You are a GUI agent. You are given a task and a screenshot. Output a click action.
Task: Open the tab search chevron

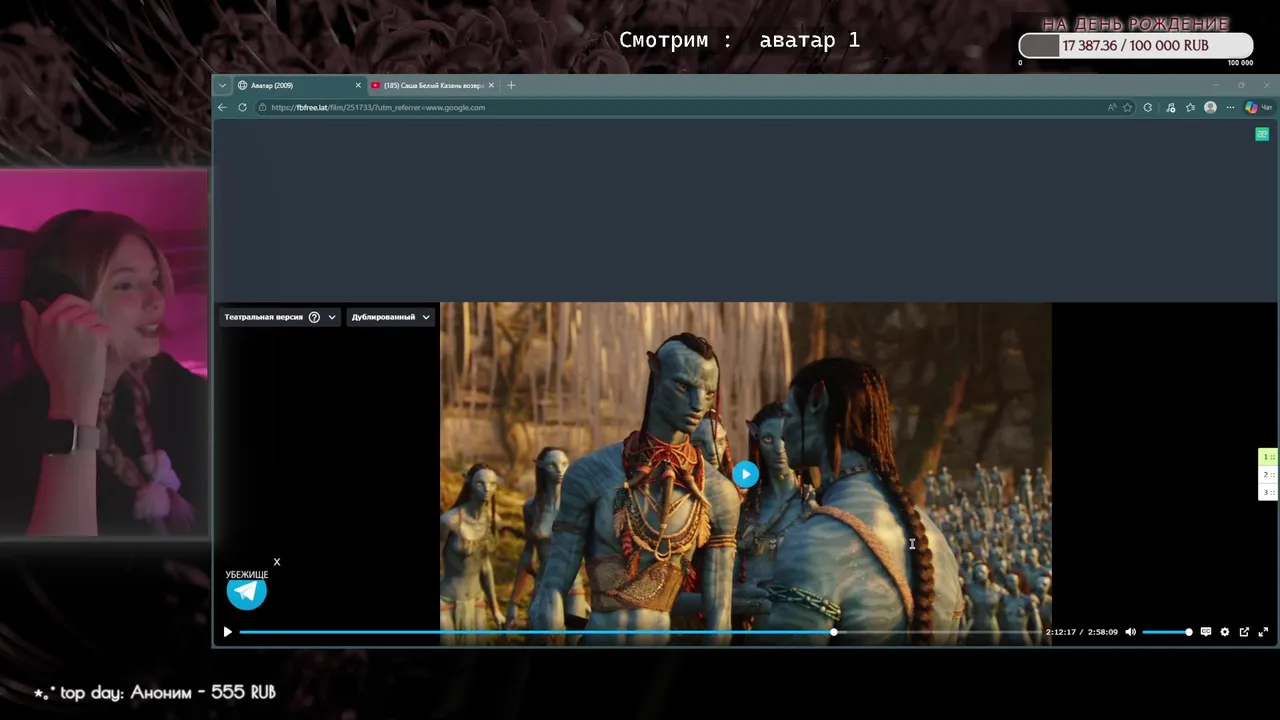pyautogui.click(x=222, y=85)
